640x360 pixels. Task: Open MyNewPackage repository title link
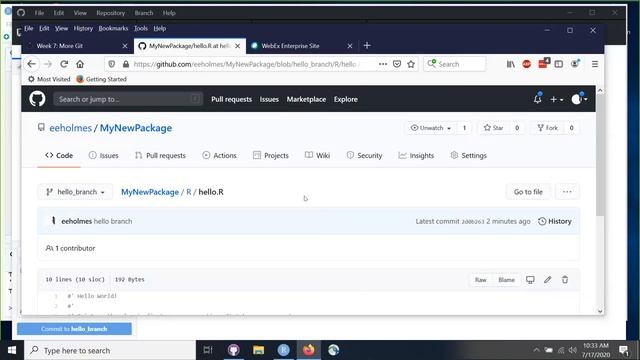pos(136,128)
